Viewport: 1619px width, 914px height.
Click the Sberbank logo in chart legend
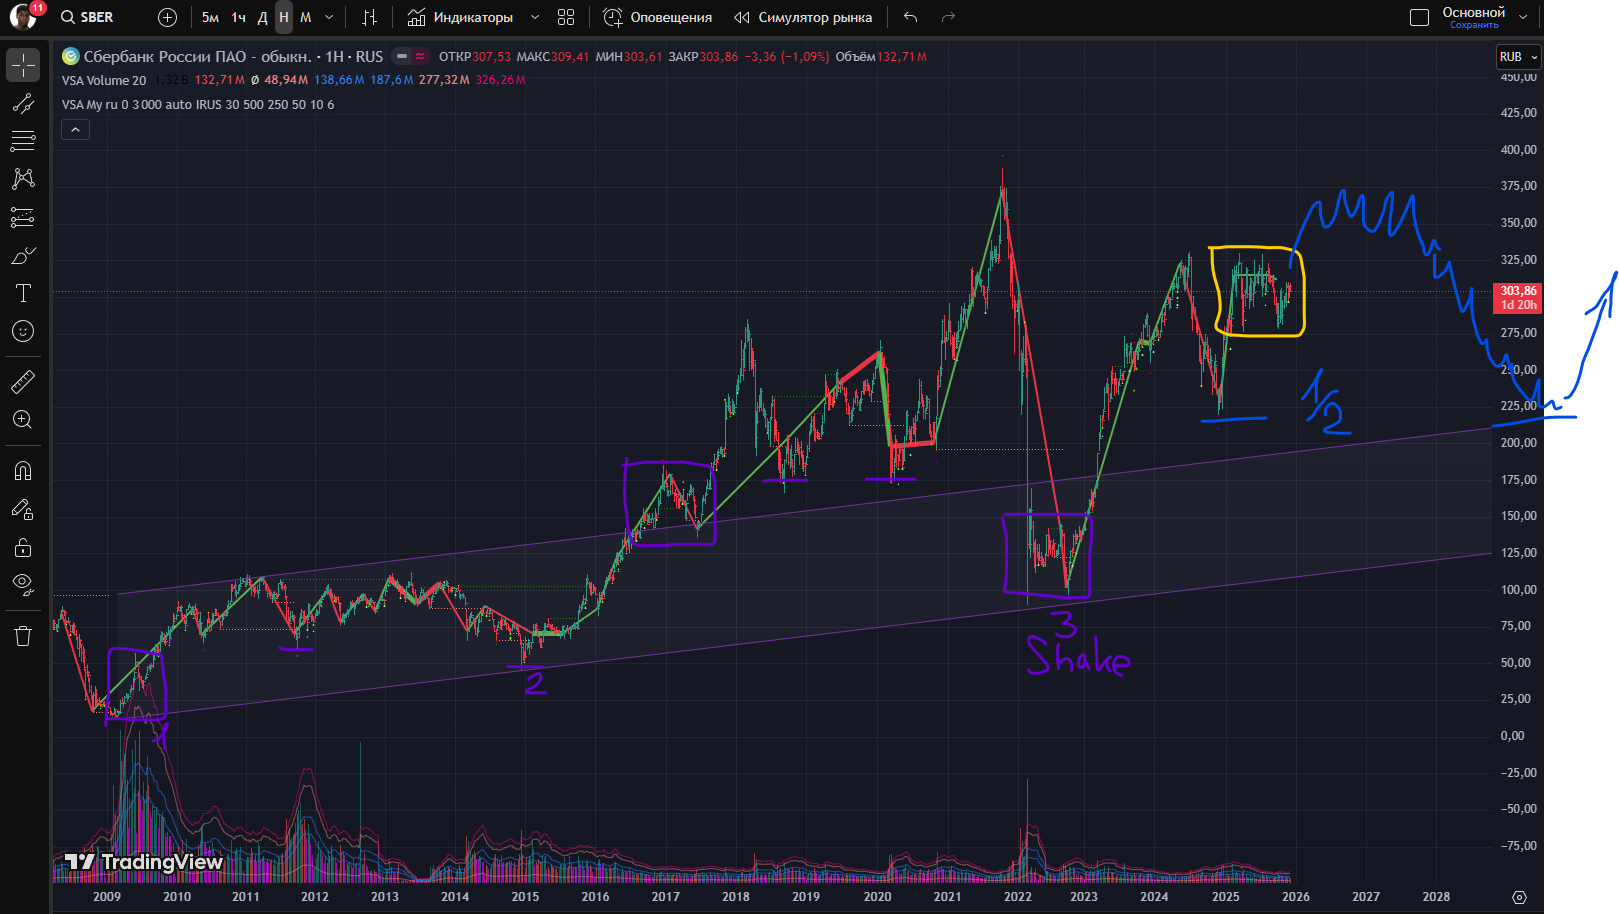70,56
